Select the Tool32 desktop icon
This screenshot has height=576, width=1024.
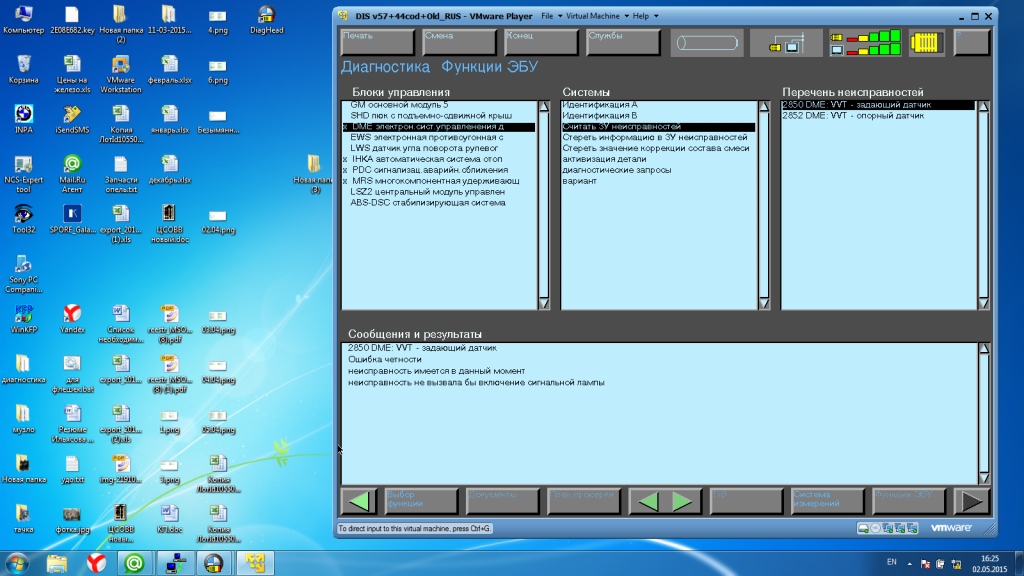tap(24, 218)
